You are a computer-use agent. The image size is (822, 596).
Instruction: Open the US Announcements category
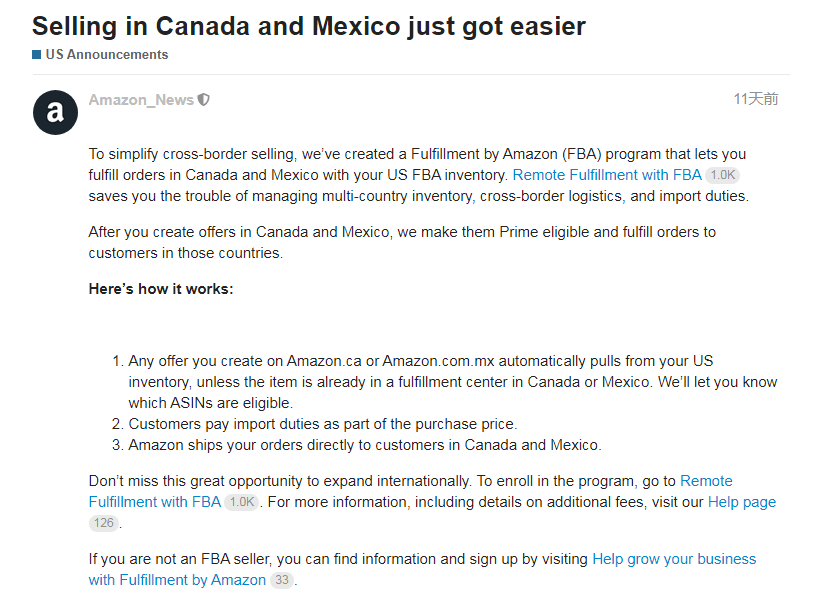pyautogui.click(x=107, y=55)
